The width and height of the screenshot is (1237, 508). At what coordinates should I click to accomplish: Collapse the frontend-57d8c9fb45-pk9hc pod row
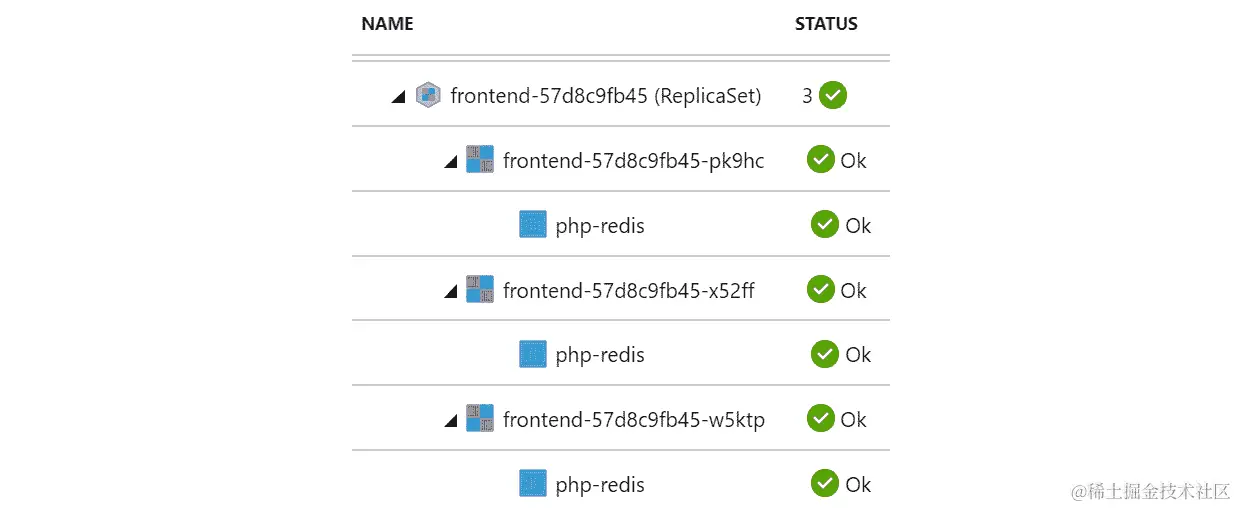point(450,162)
